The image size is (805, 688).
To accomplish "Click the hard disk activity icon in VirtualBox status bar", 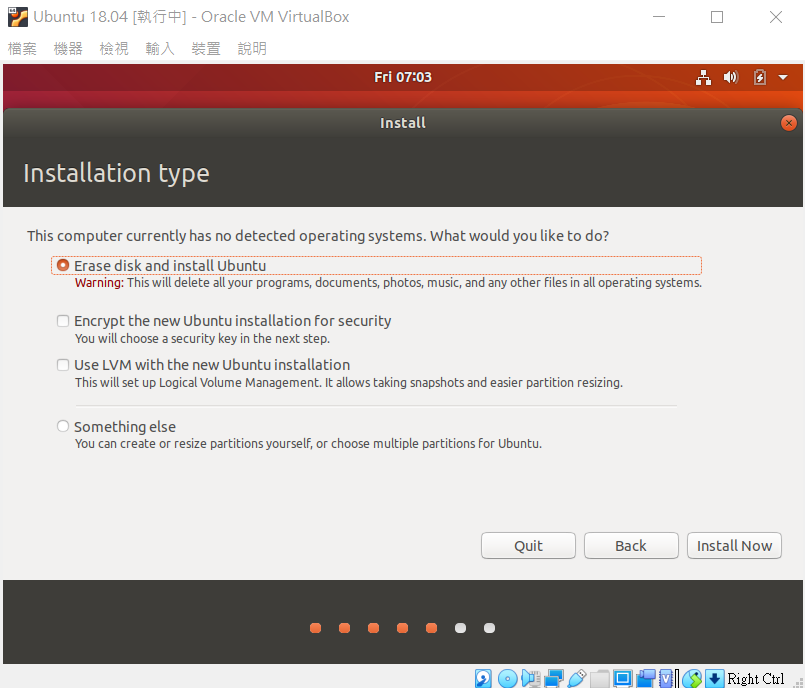I will tap(483, 678).
